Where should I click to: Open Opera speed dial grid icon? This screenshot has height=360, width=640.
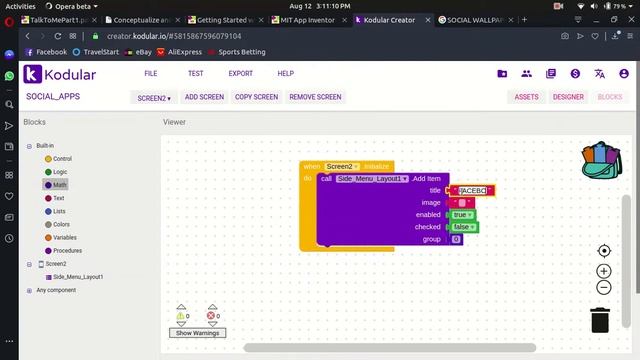click(x=73, y=36)
